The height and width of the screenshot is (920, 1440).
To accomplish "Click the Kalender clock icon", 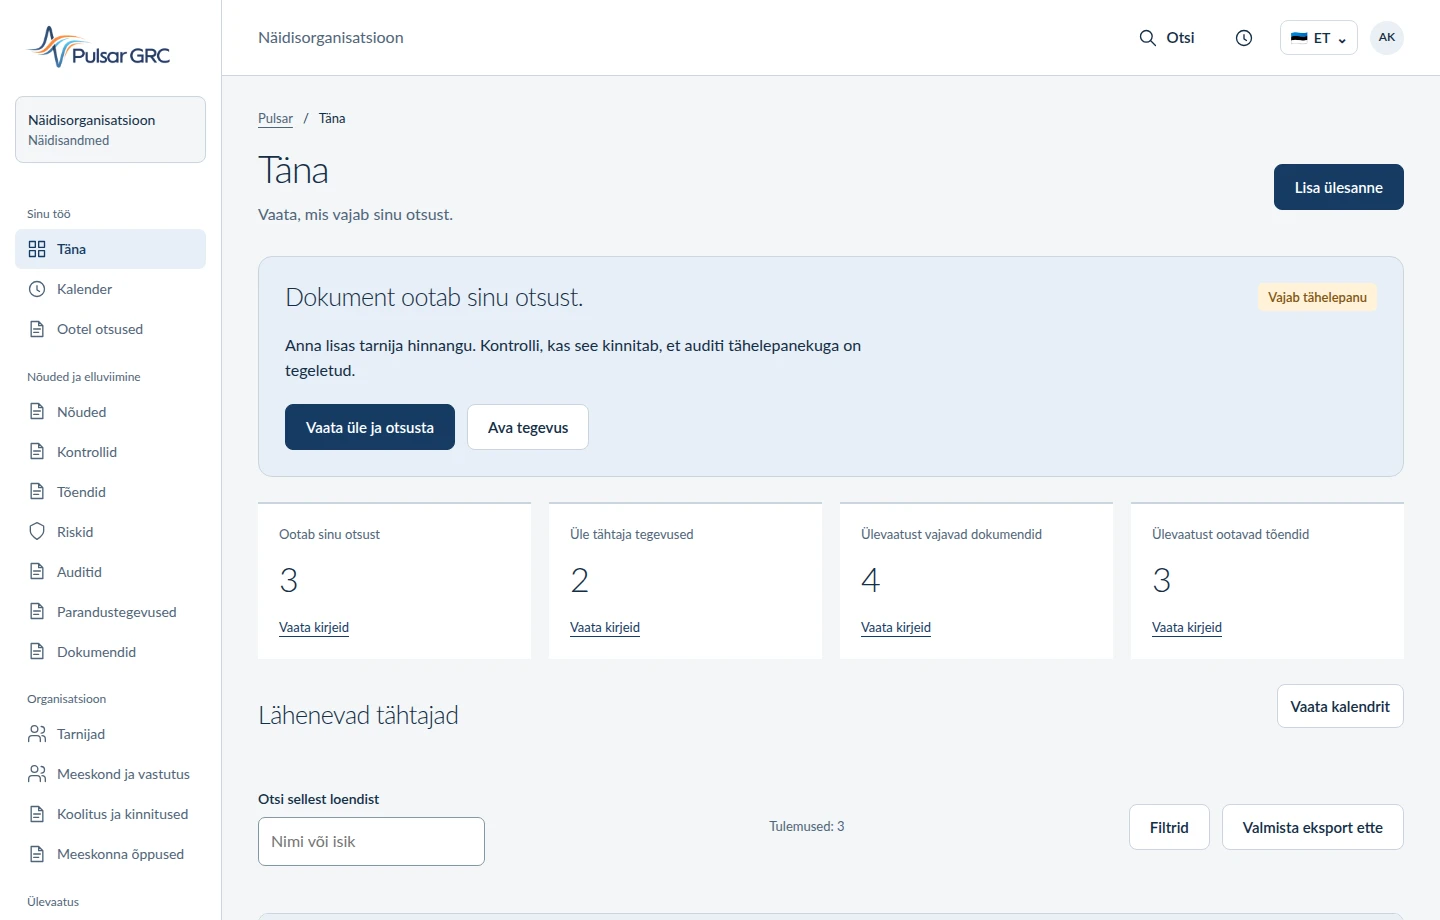I will pyautogui.click(x=37, y=289).
